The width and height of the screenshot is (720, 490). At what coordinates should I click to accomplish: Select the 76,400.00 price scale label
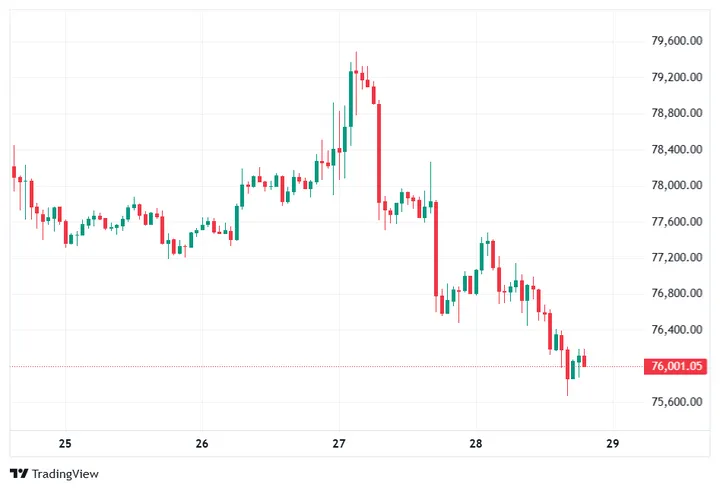click(x=675, y=329)
